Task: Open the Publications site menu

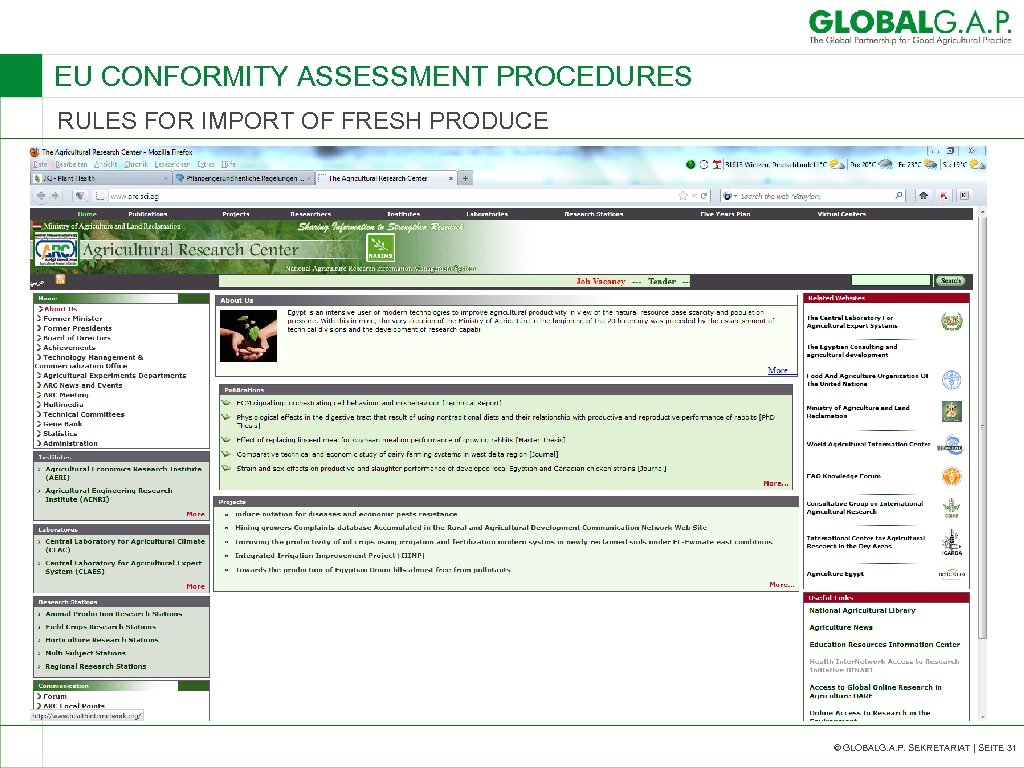Action: 148,214
